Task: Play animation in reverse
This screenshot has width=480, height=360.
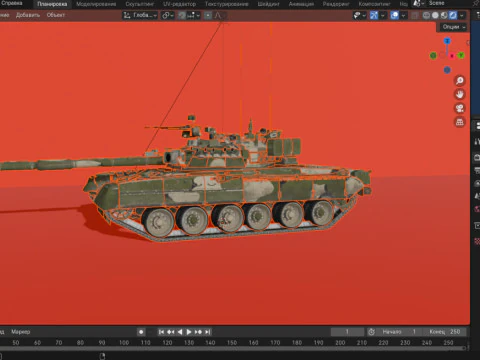Action: [x=180, y=332]
